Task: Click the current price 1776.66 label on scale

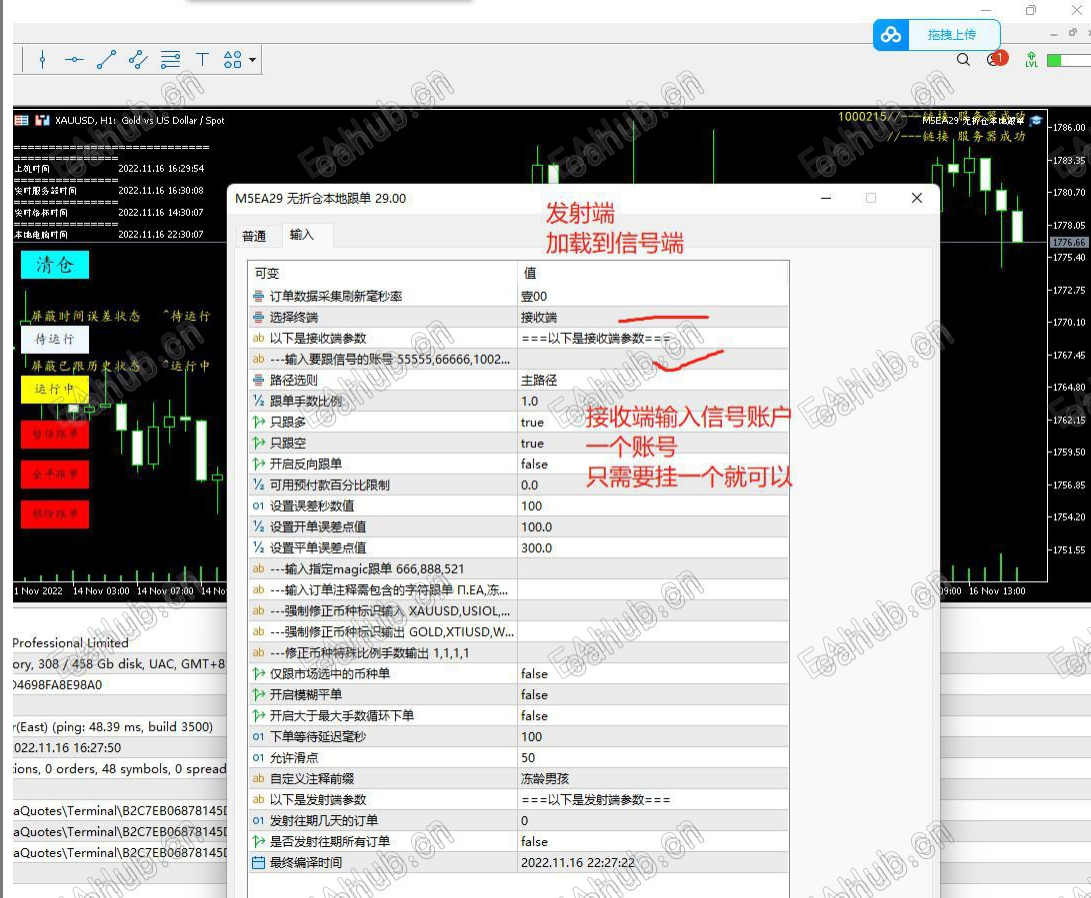Action: 1068,242
